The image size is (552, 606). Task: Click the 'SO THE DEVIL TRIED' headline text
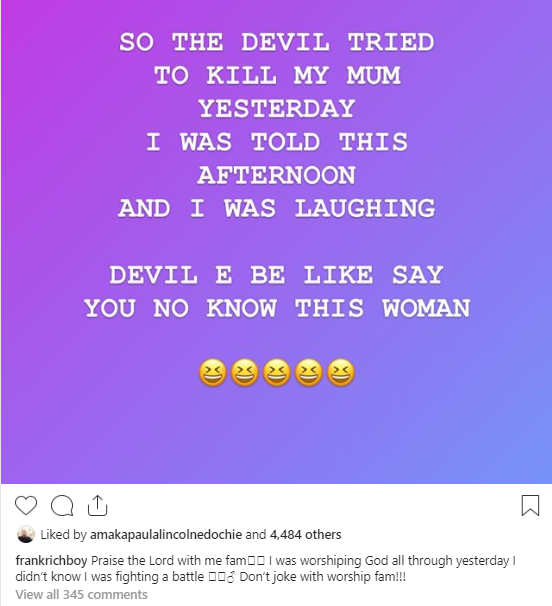(277, 42)
